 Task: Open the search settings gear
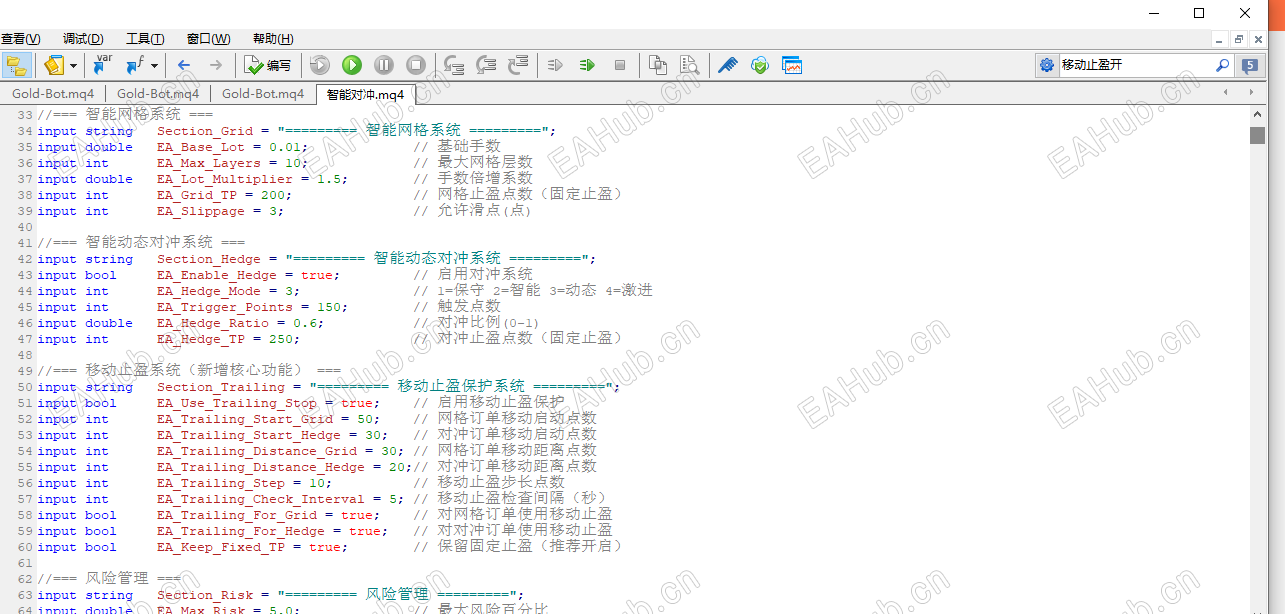[x=1047, y=66]
